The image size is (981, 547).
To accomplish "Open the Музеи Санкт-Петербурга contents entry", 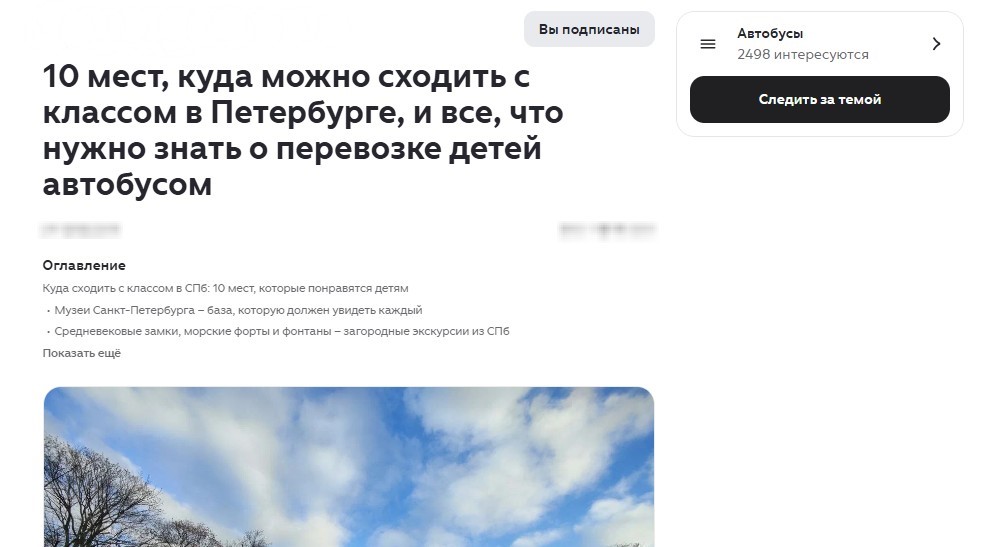I will coord(238,310).
